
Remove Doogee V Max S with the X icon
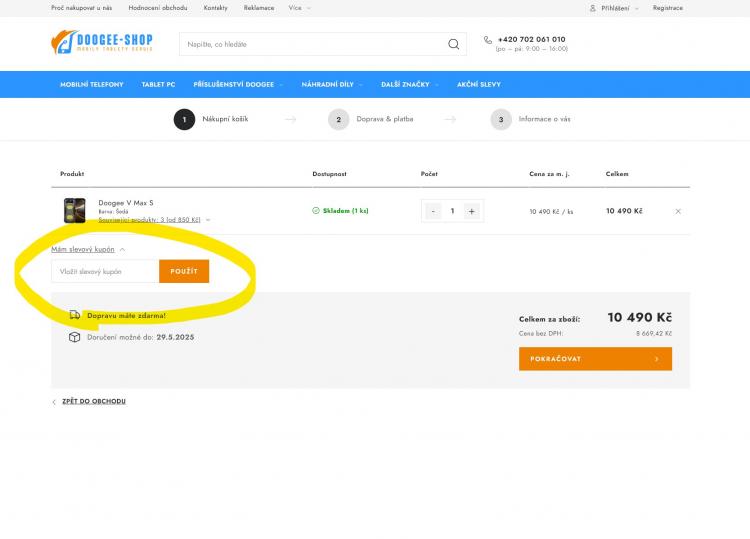click(678, 211)
